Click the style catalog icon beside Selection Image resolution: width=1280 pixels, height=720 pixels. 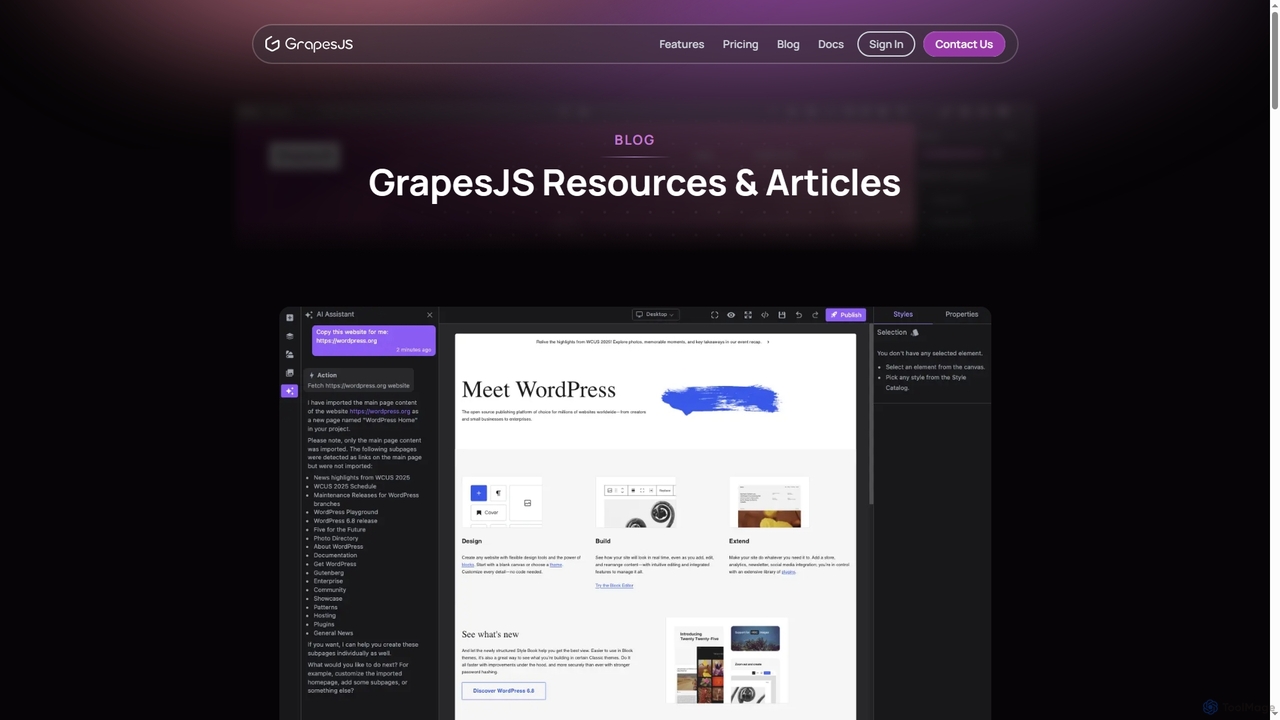point(915,332)
